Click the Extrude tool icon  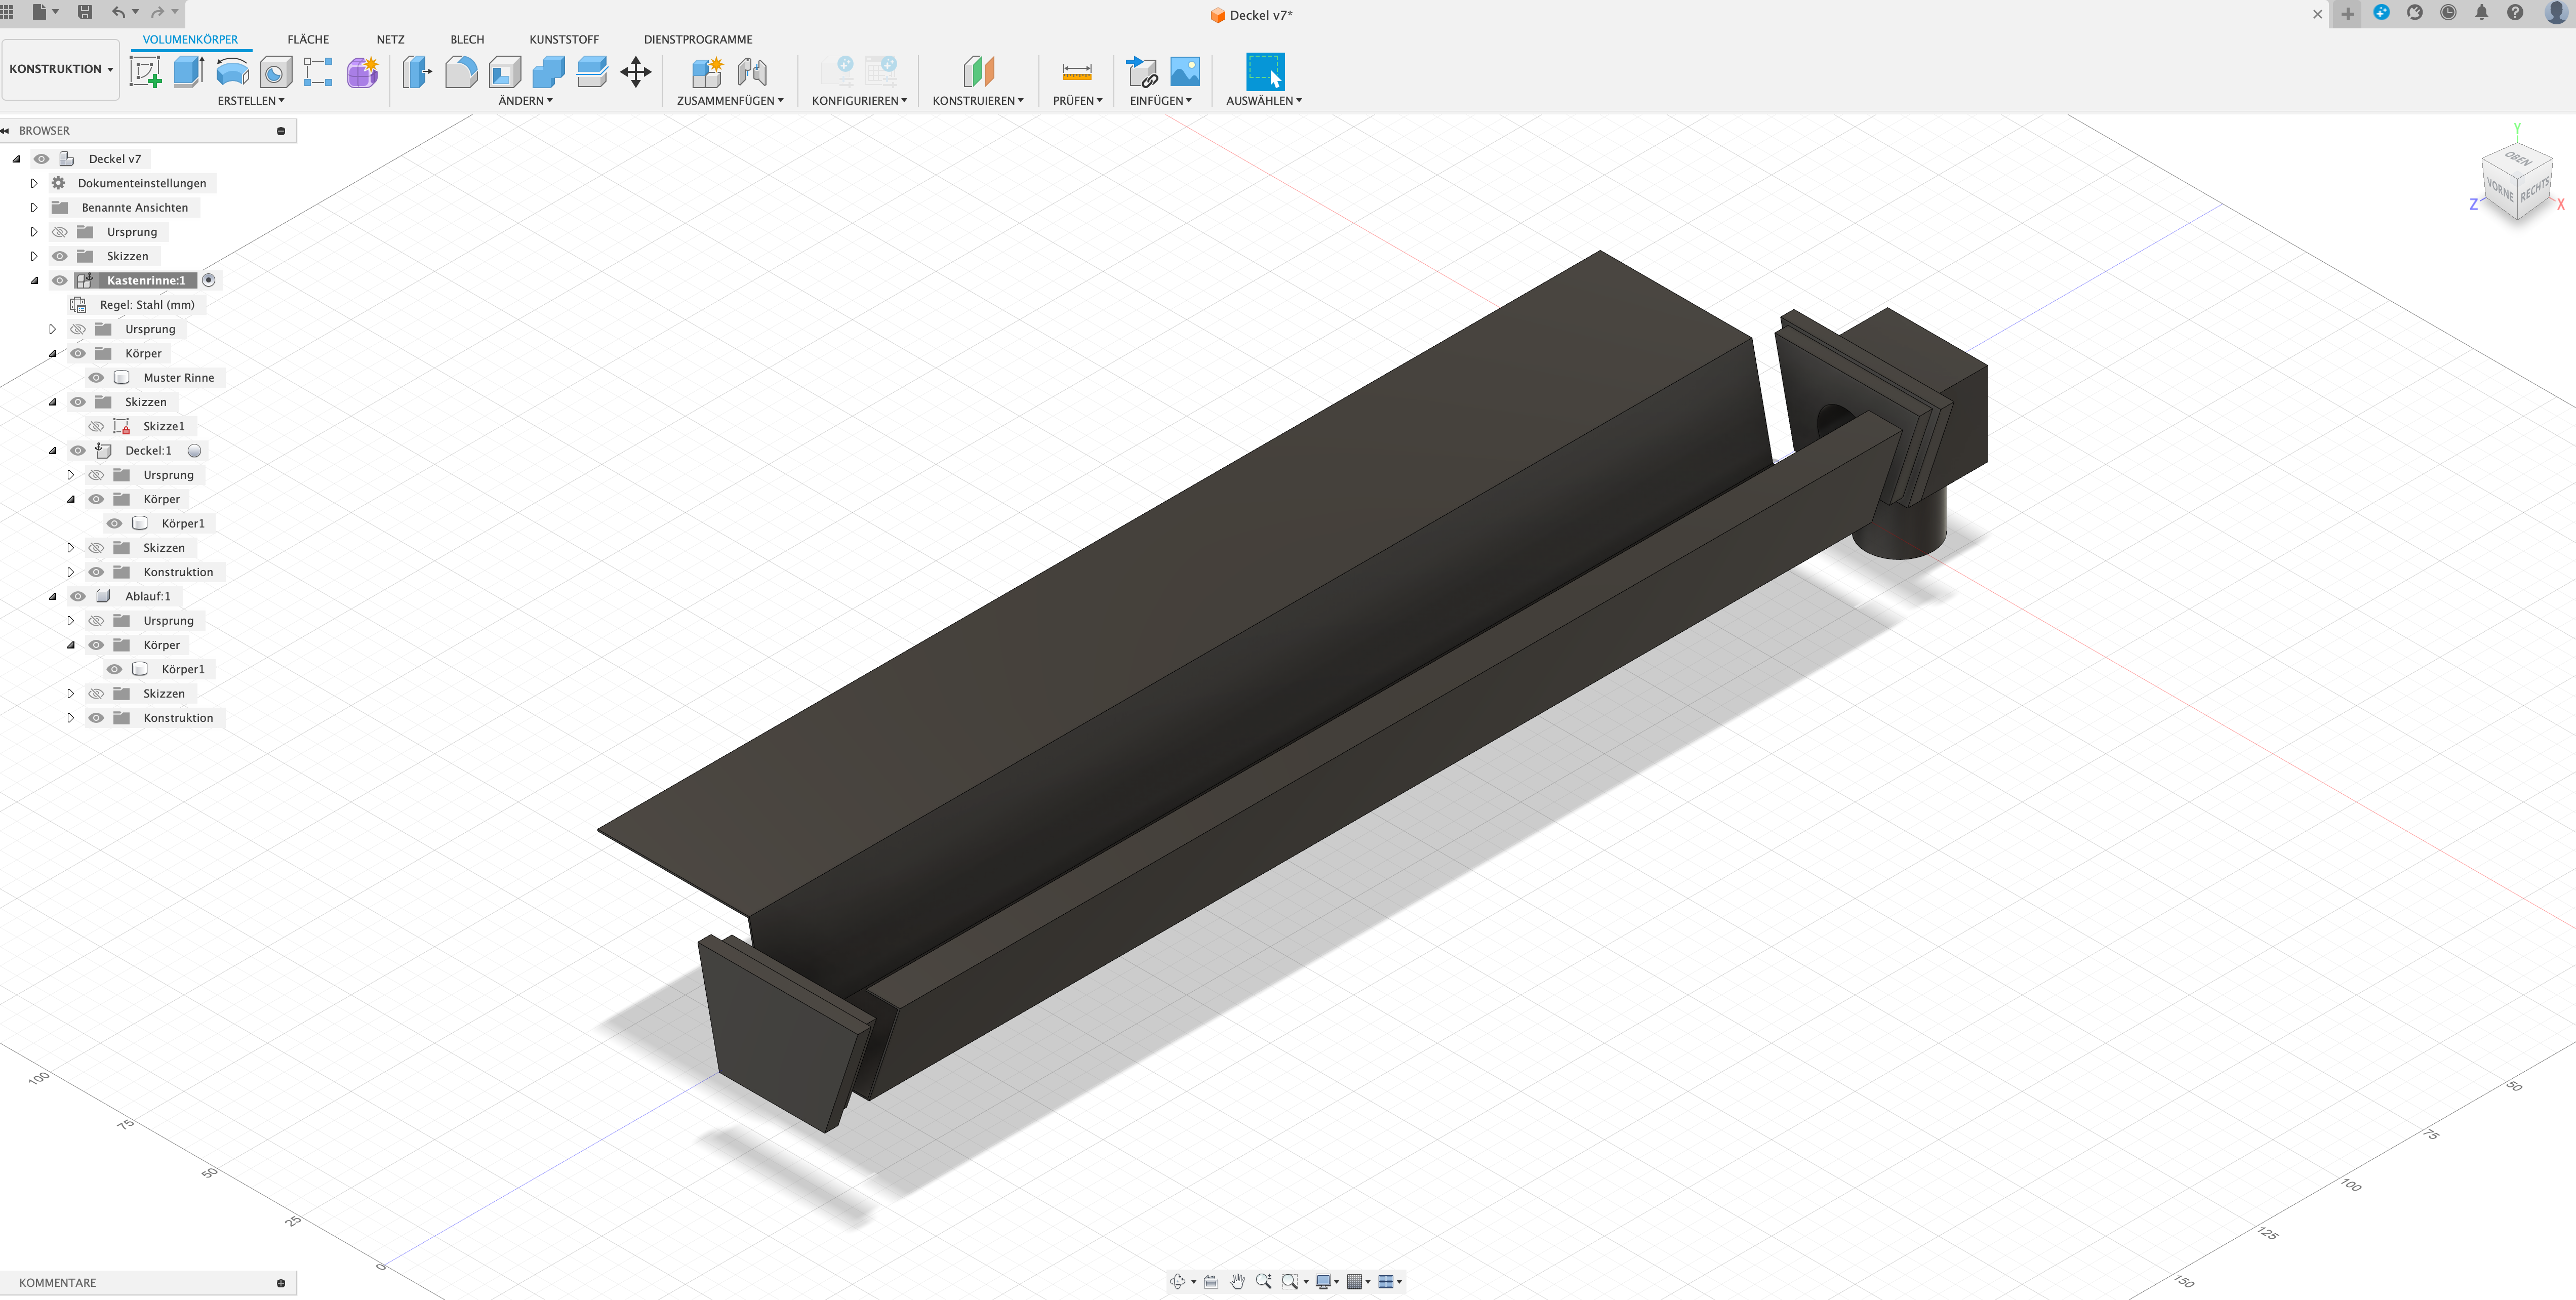coord(189,72)
